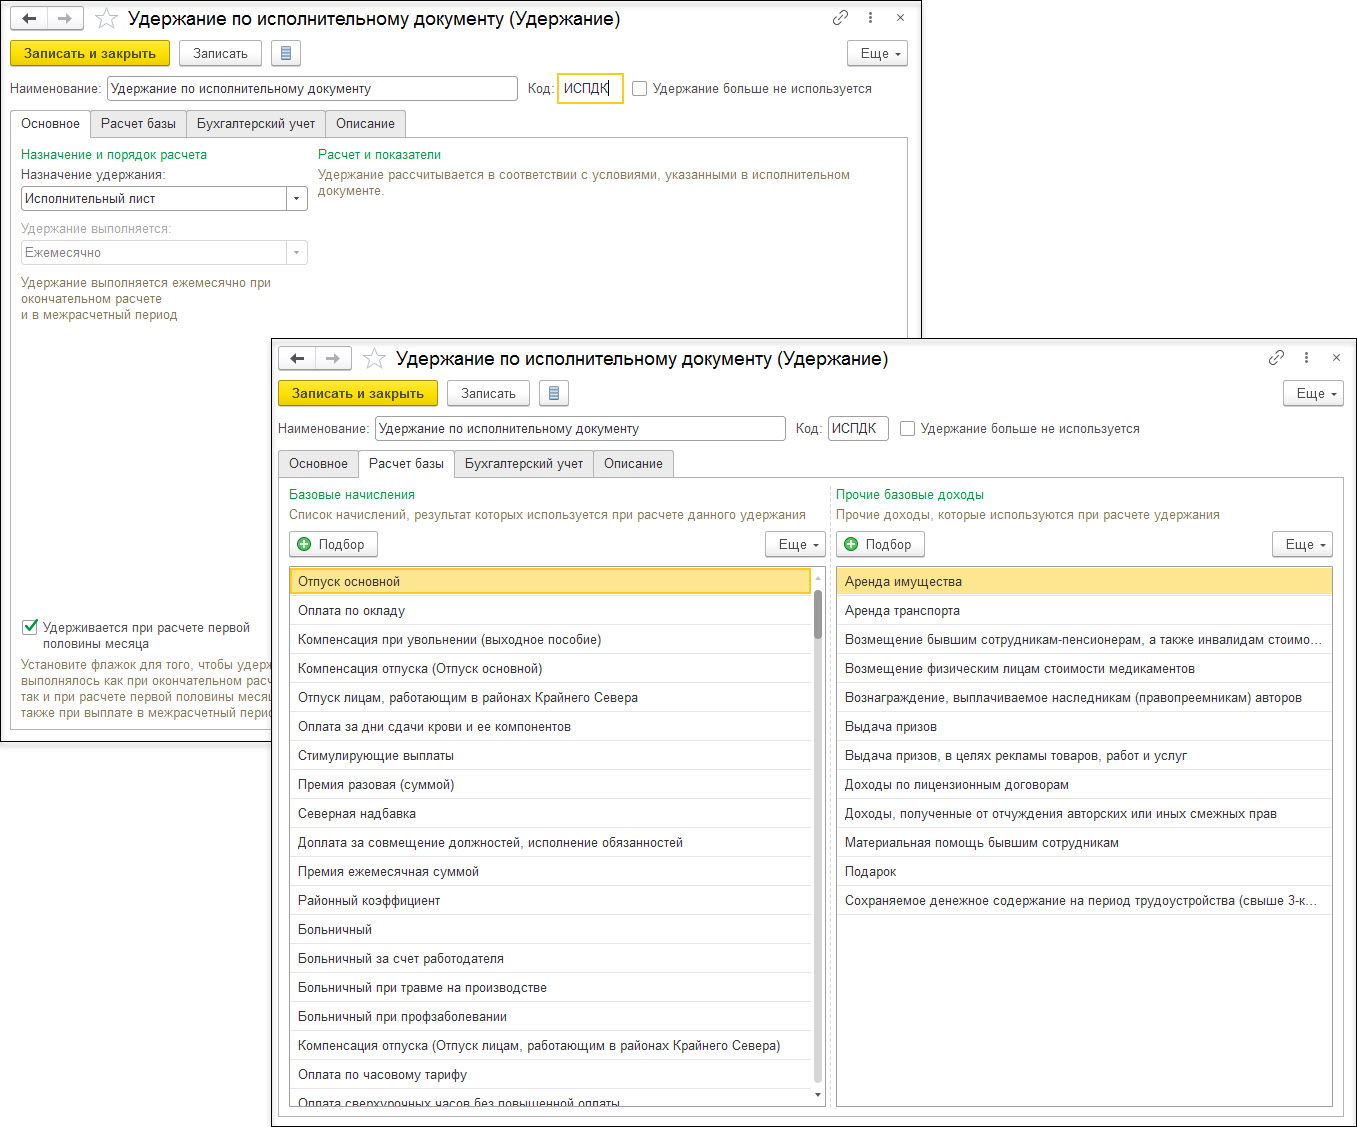Select 'Больничный за счет работодателя' row
Viewport: 1357px width, 1127px height.
point(550,958)
